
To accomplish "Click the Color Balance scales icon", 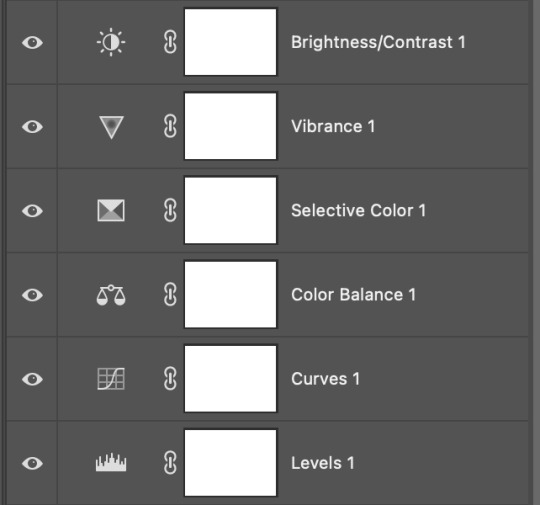I will 111,295.
